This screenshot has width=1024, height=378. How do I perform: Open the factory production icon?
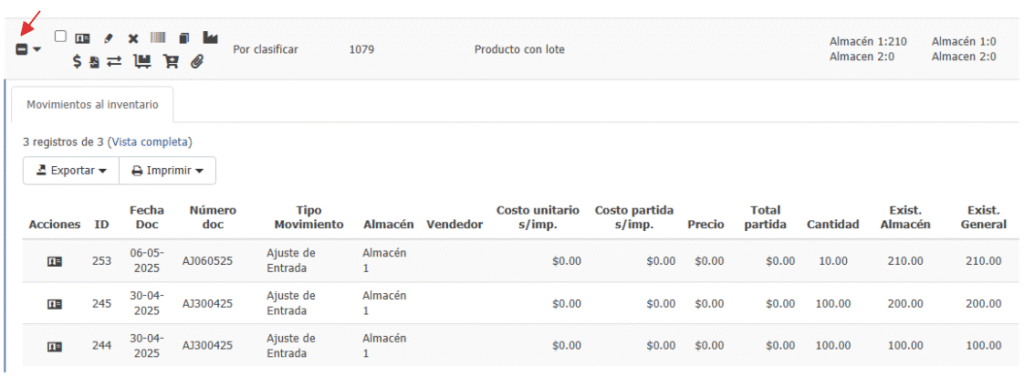point(210,38)
